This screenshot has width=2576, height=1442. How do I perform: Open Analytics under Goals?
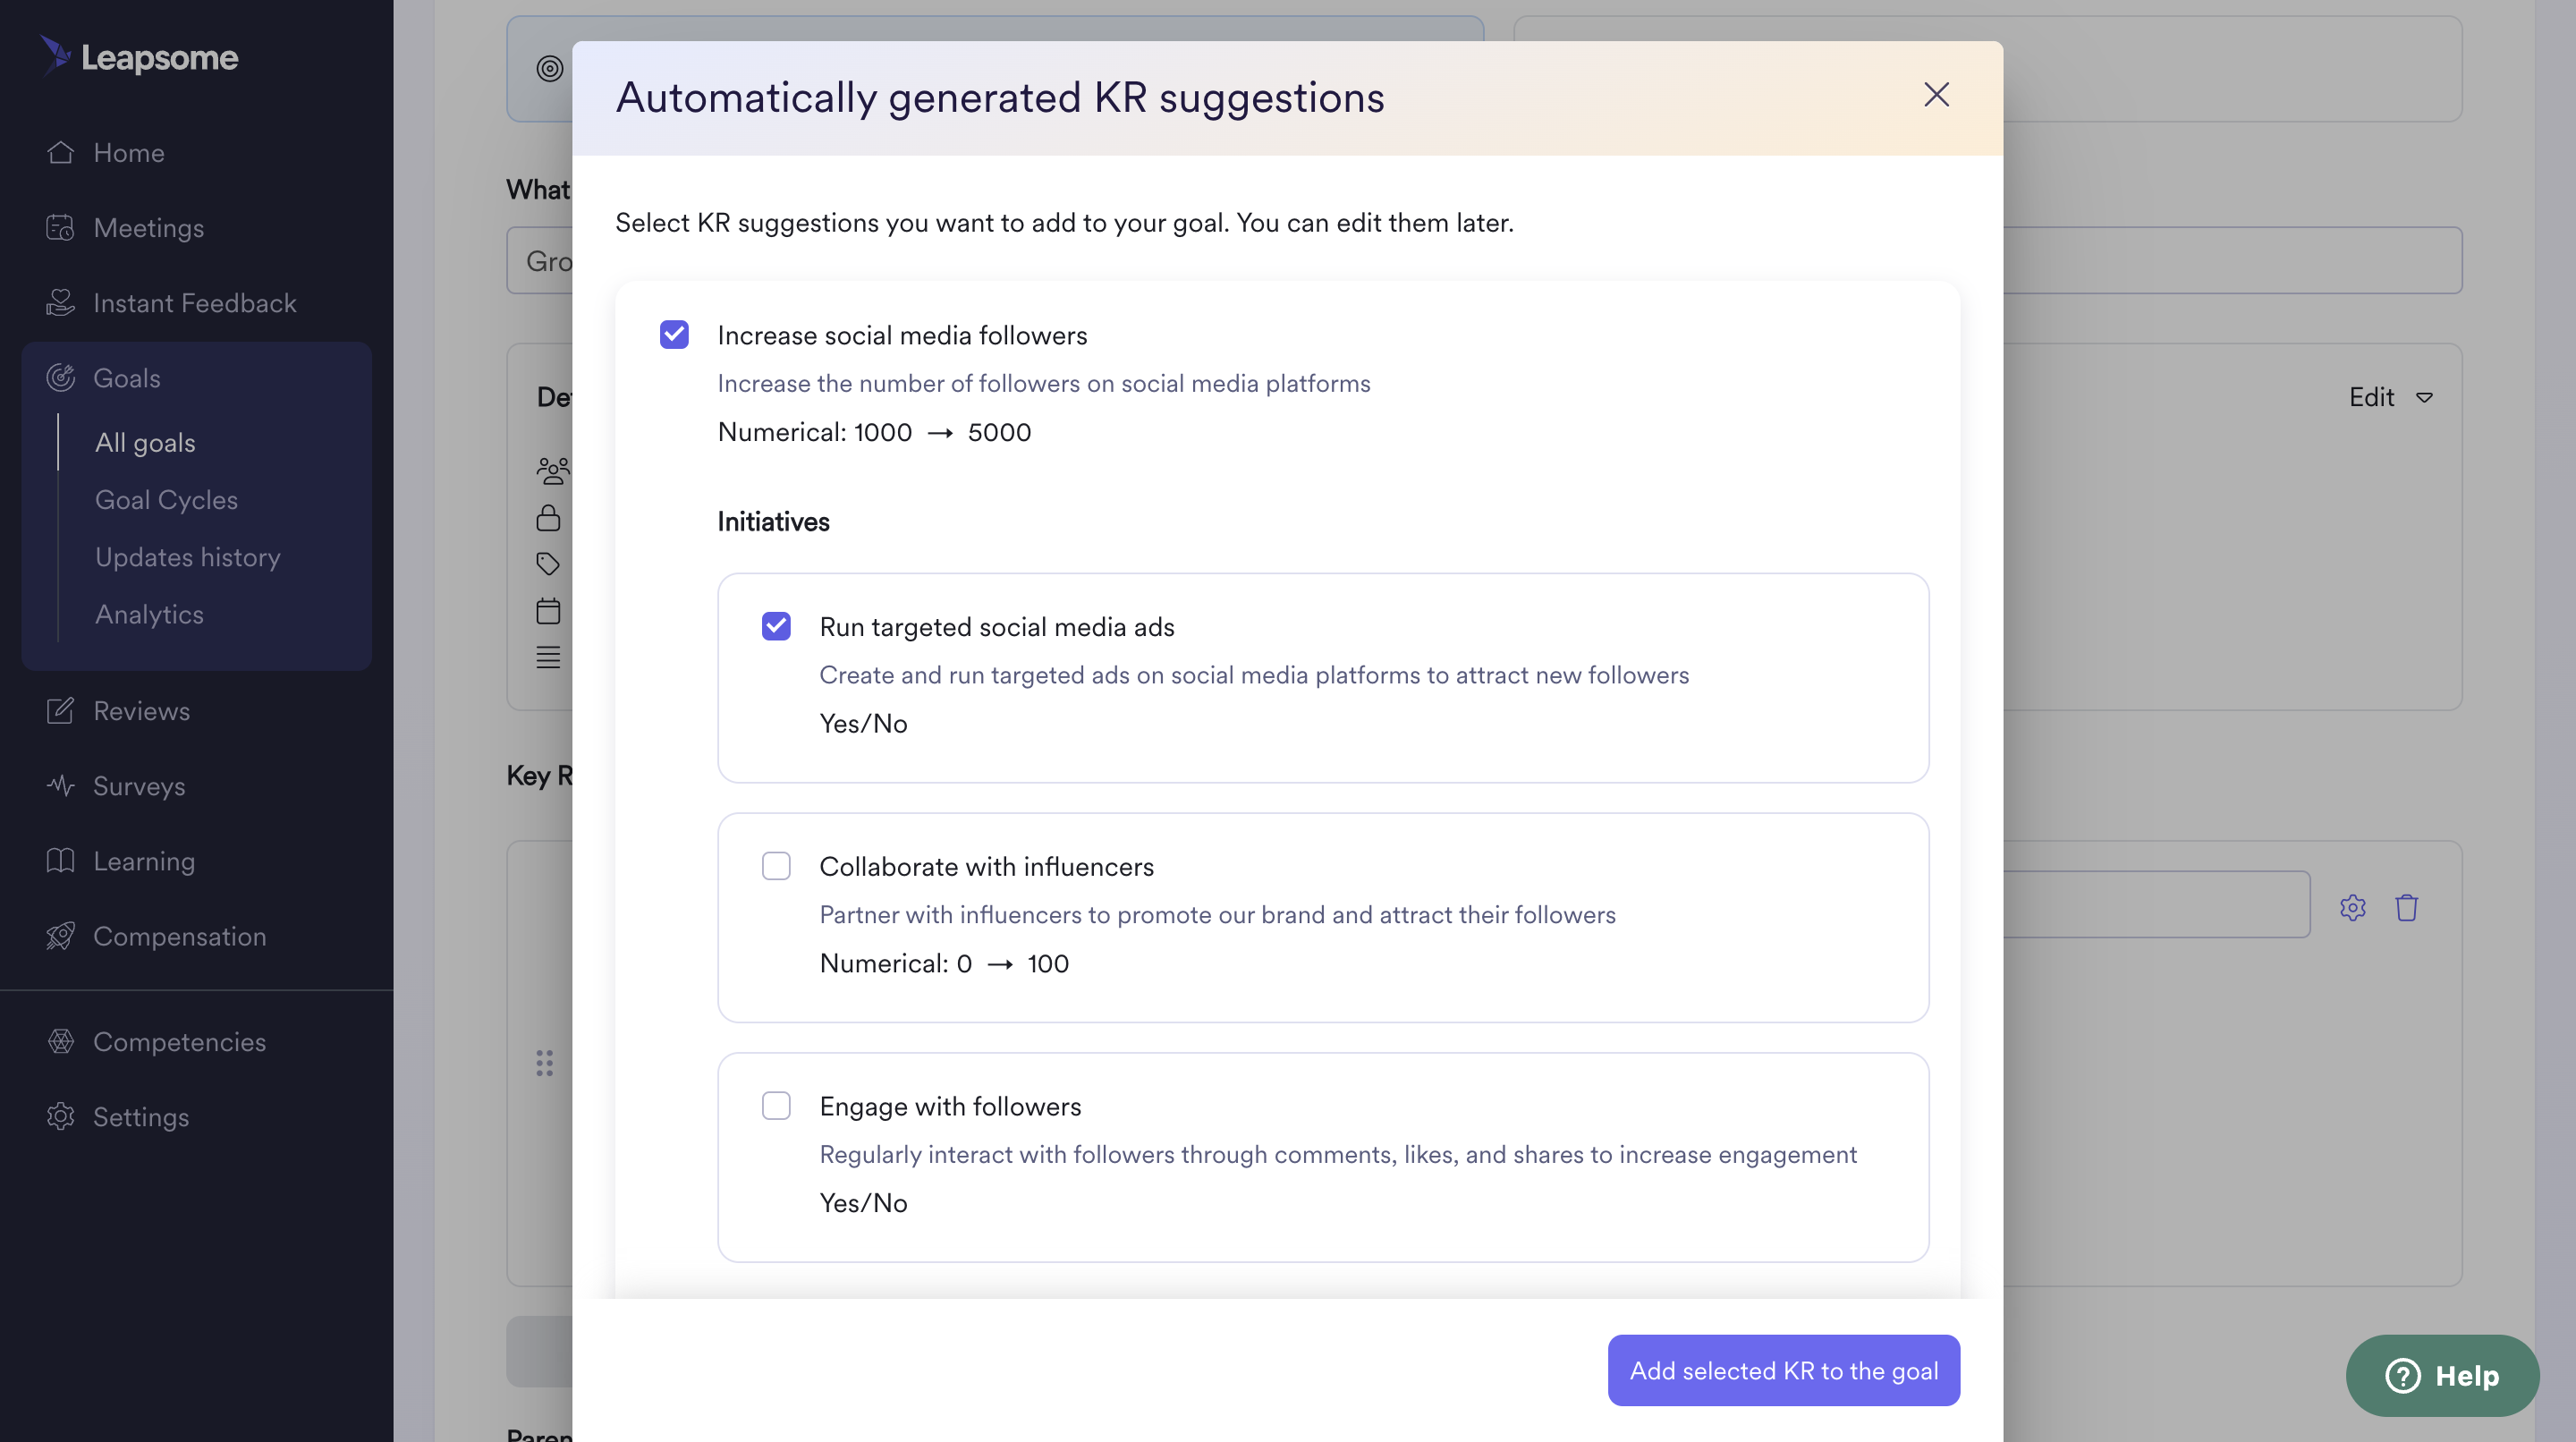tap(149, 614)
